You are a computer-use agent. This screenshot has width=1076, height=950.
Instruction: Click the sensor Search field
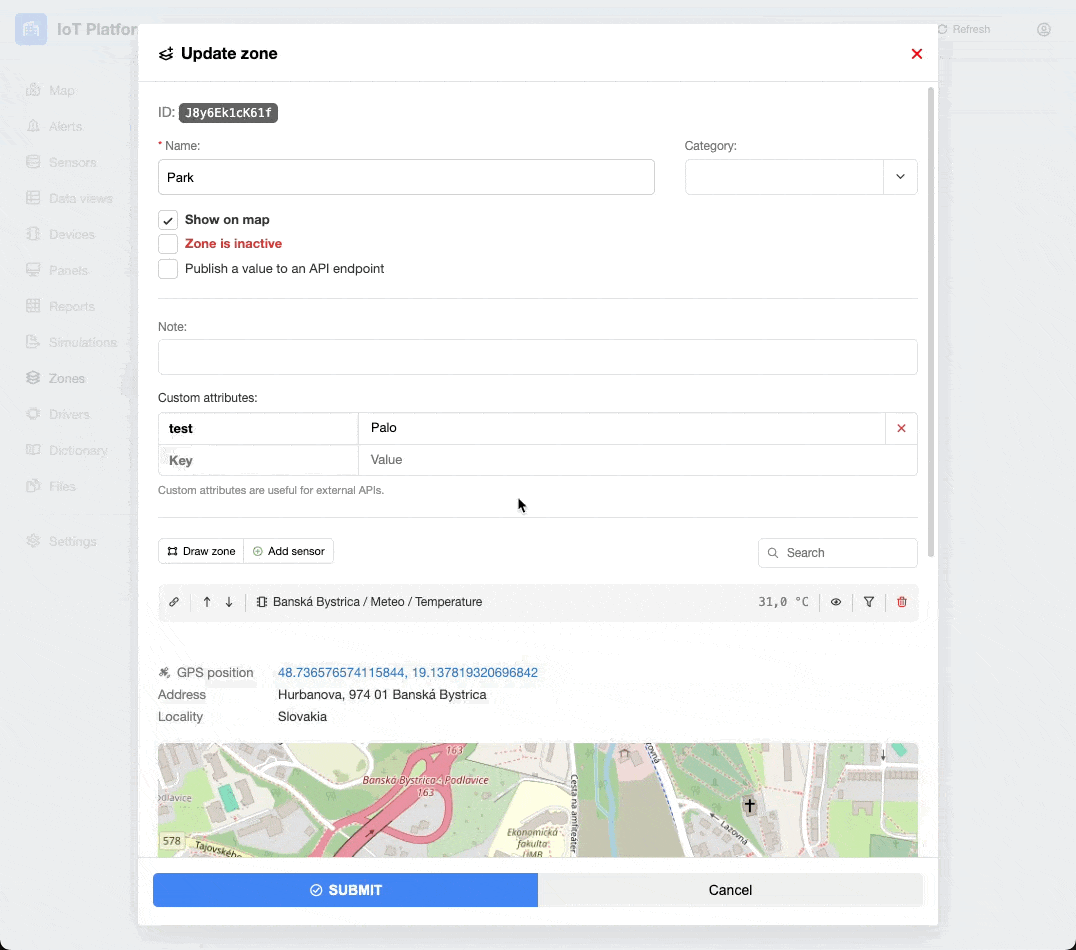pyautogui.click(x=846, y=552)
